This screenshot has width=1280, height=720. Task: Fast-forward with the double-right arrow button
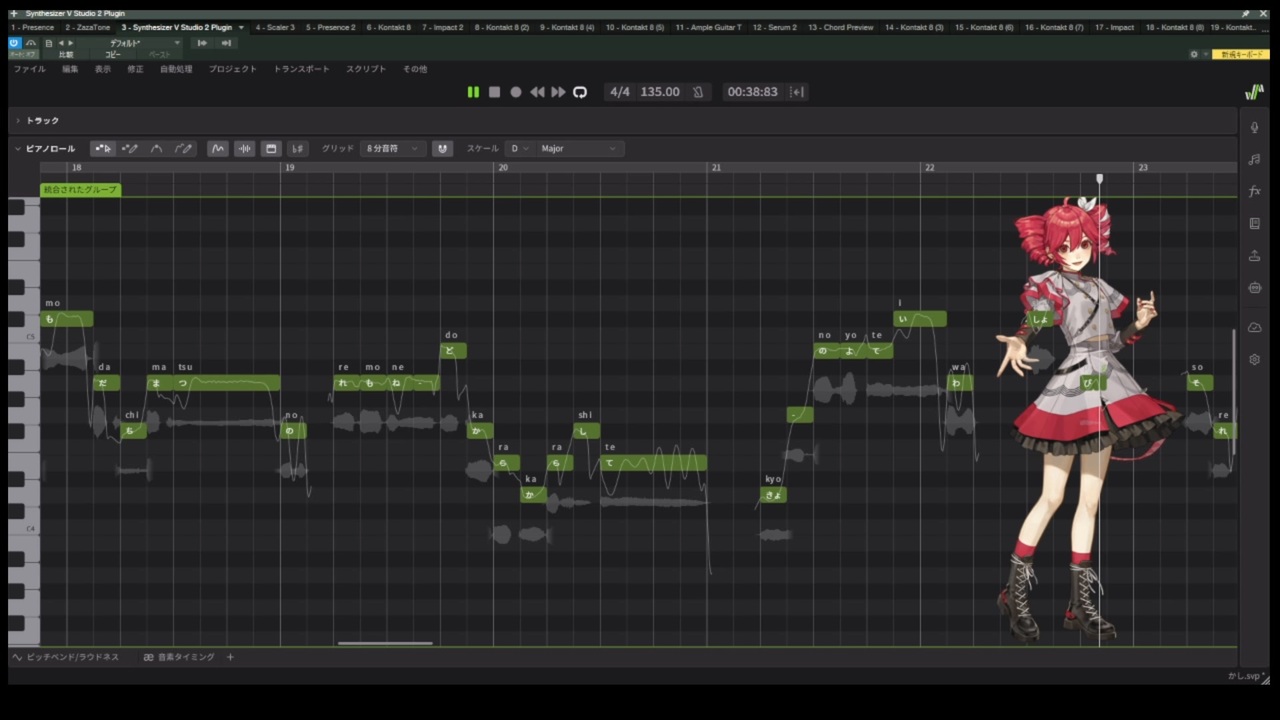coord(558,92)
